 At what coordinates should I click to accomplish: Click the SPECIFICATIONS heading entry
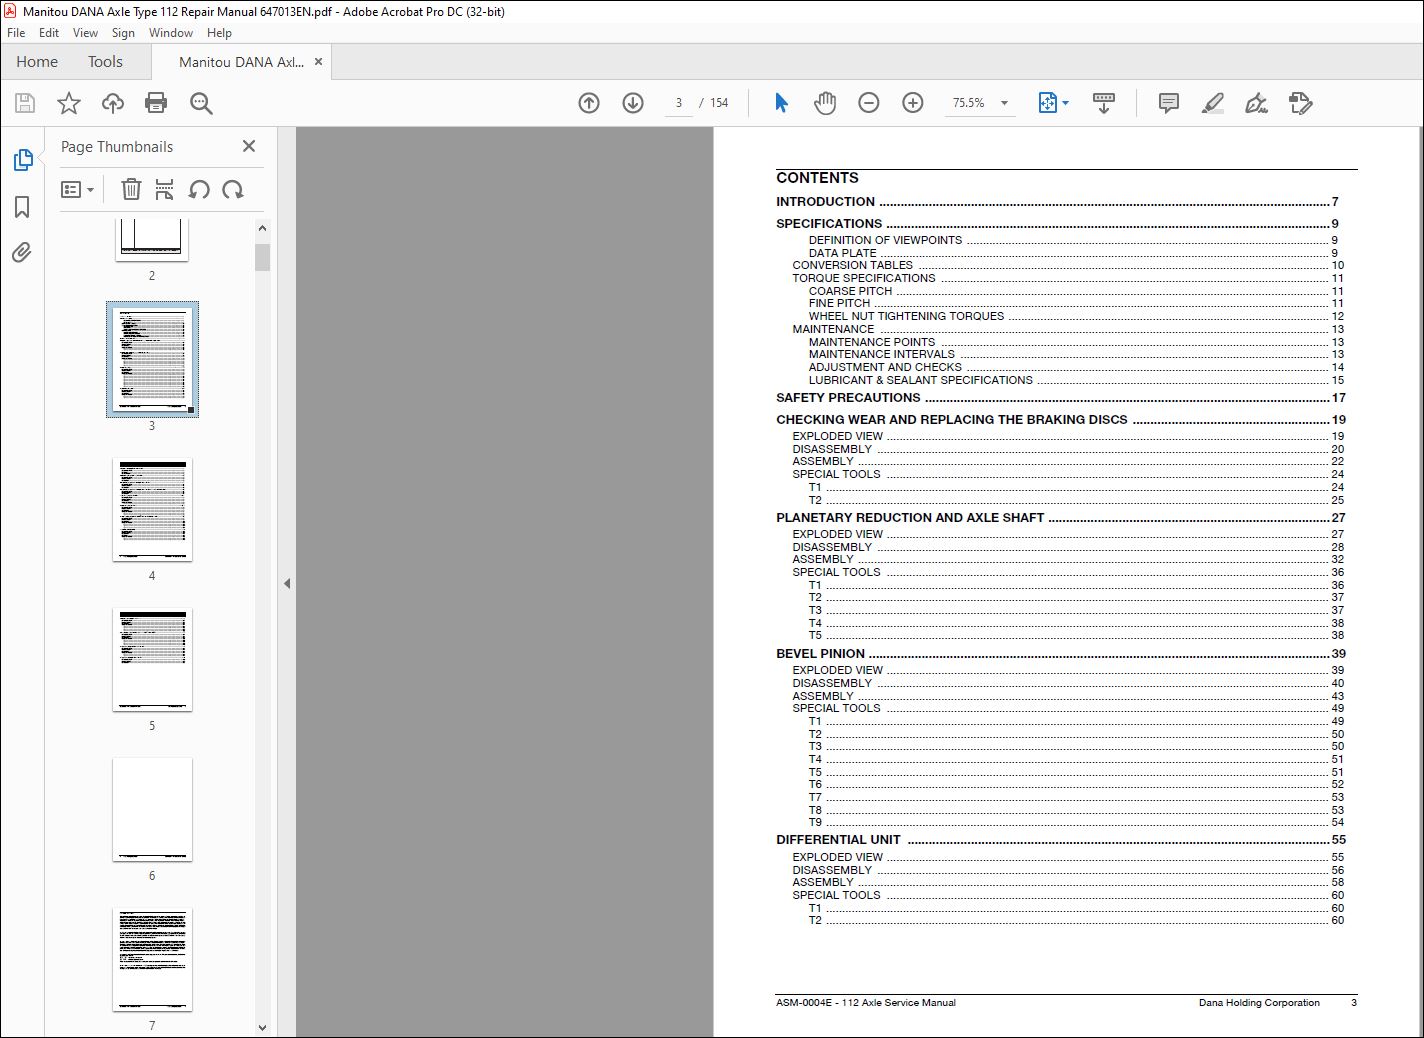click(x=1057, y=224)
